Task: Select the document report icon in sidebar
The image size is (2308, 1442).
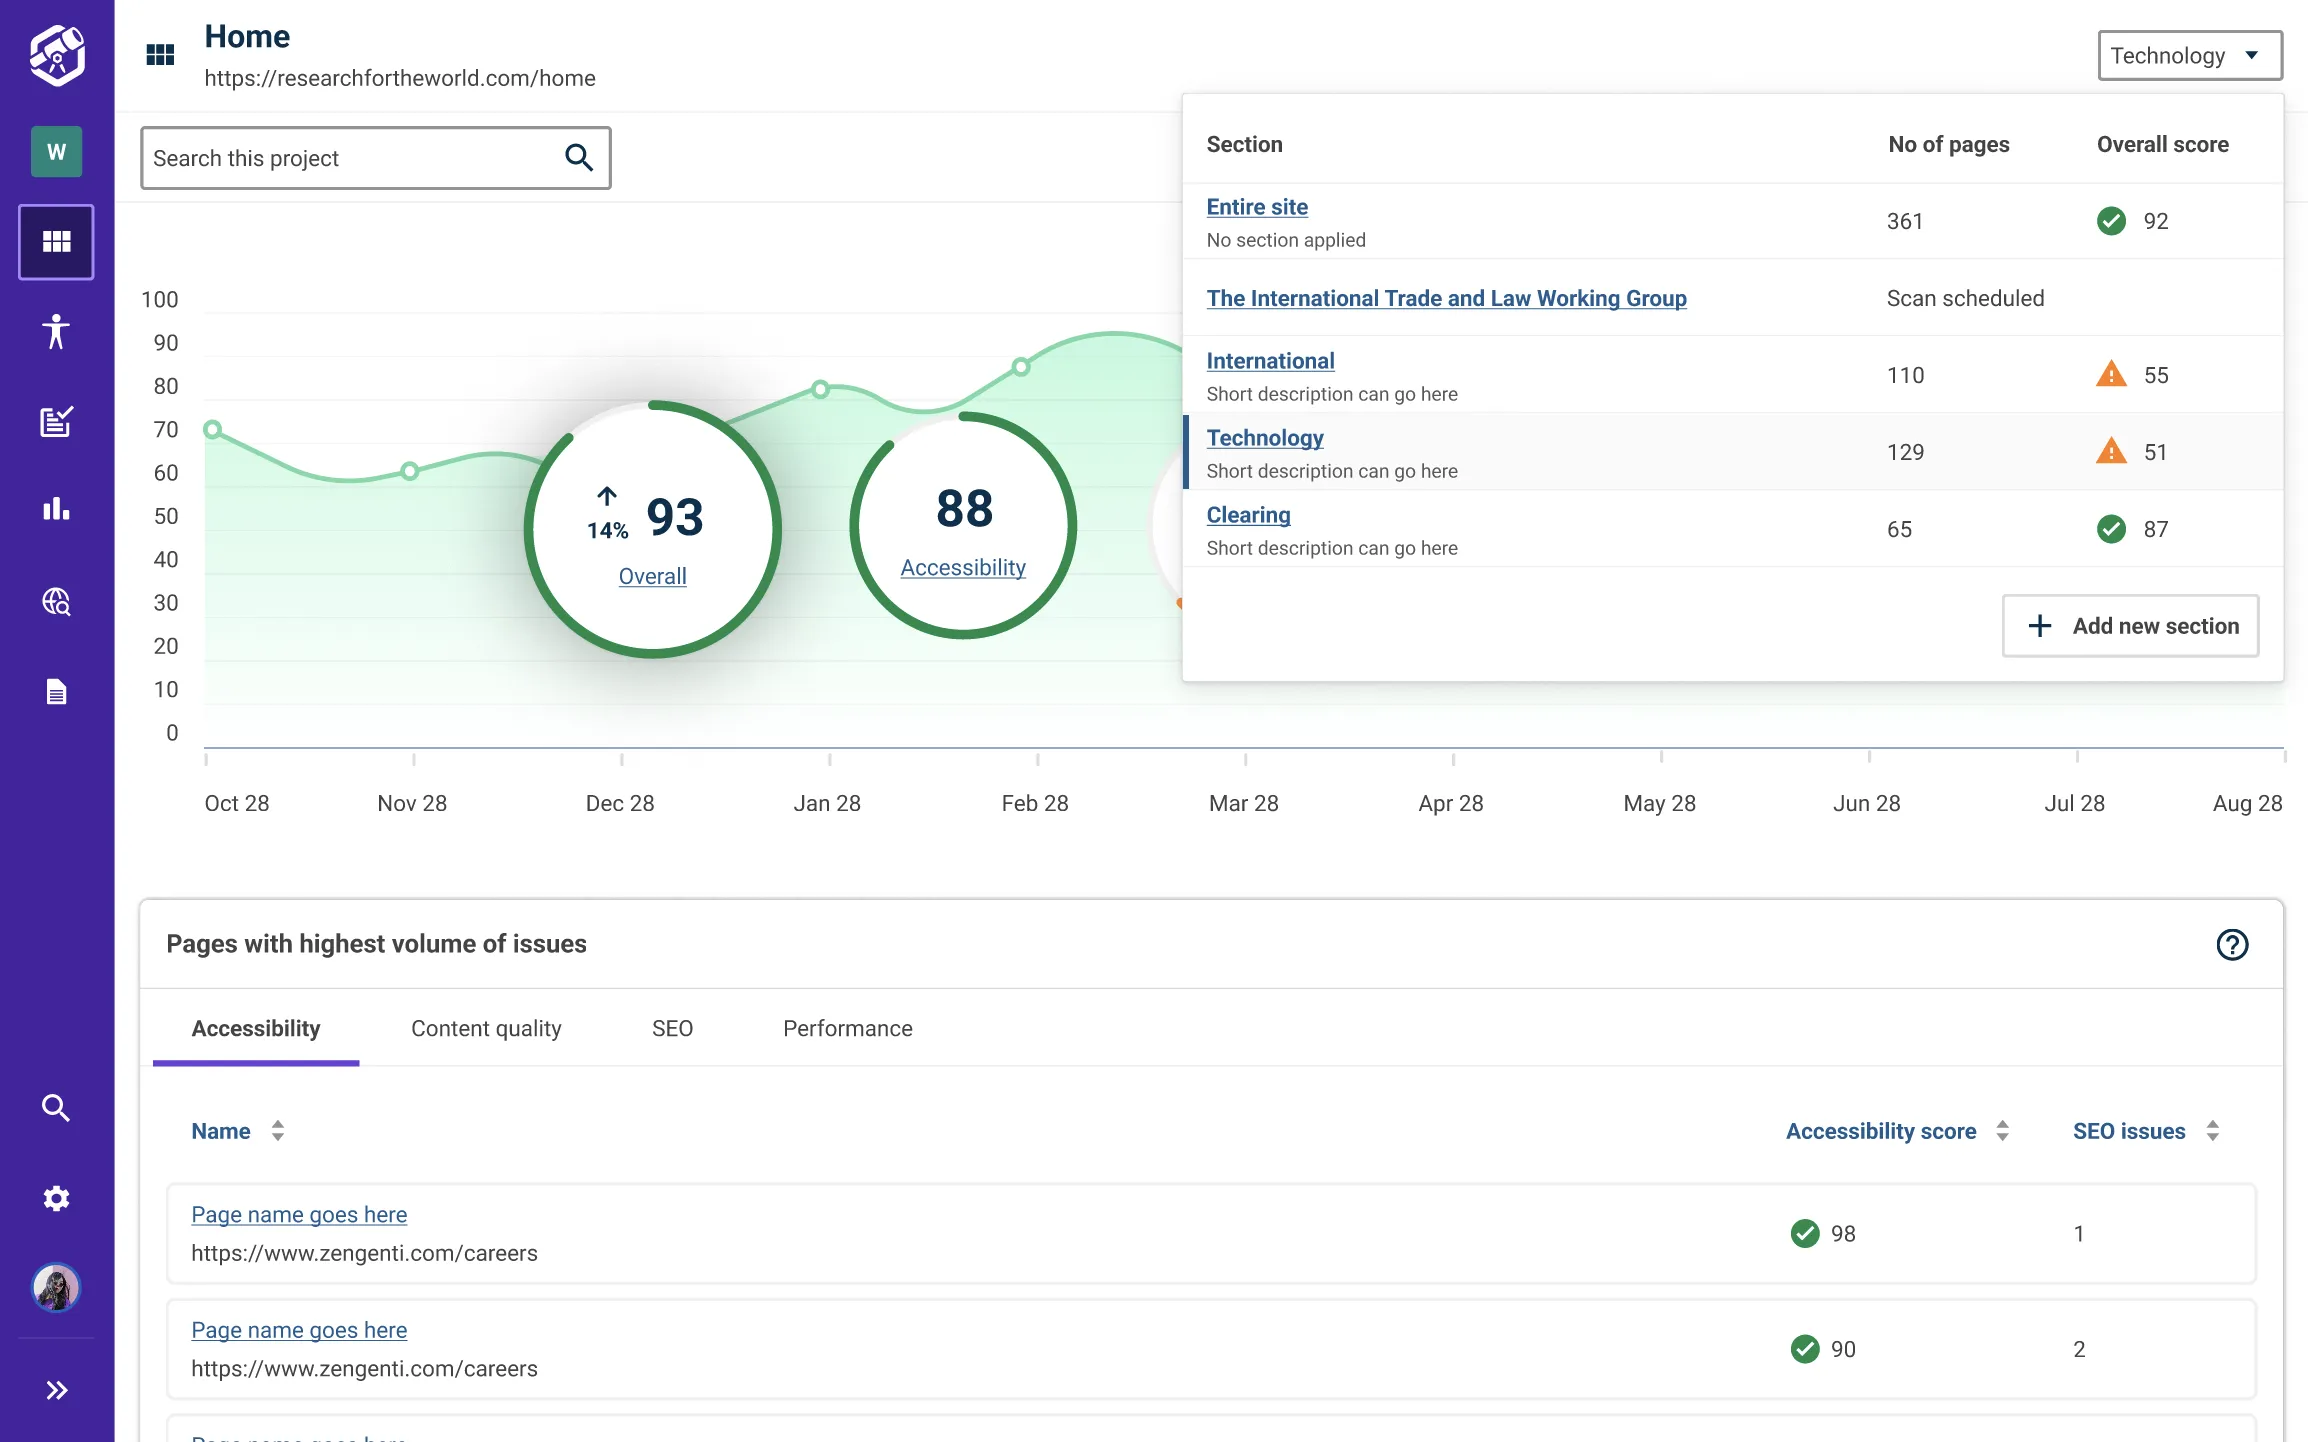Action: pos(56,690)
